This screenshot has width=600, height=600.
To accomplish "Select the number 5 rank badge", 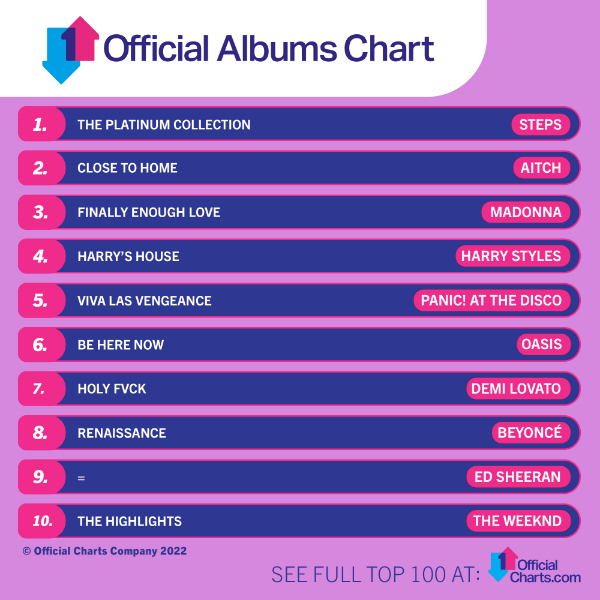I will point(41,300).
